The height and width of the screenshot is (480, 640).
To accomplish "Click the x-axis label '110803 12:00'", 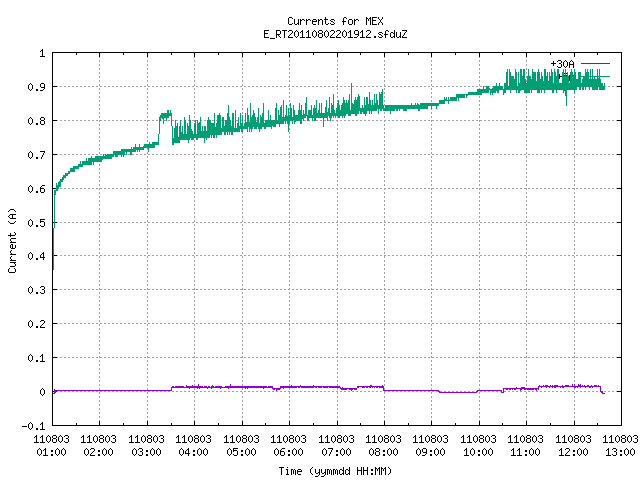I will click(x=573, y=445).
